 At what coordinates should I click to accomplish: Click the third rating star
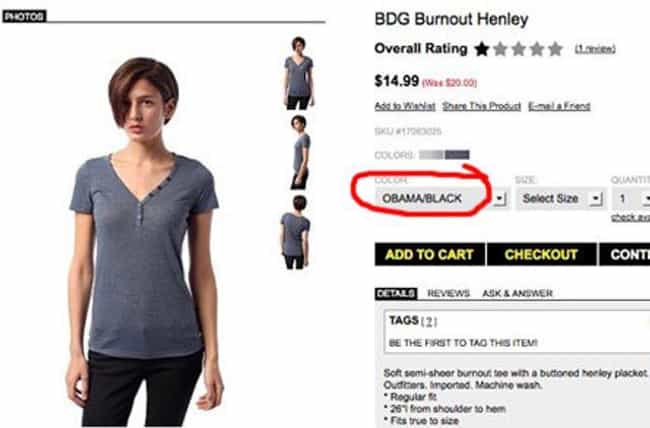[519, 49]
